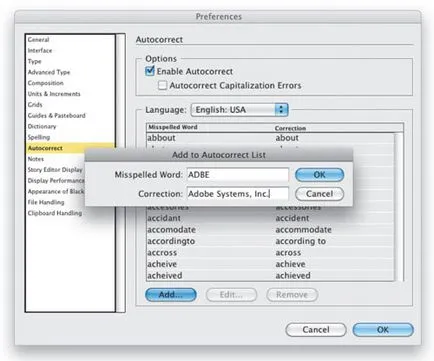This screenshot has width=434, height=361.
Task: Select Appearance of Black category
Action: coord(55,191)
